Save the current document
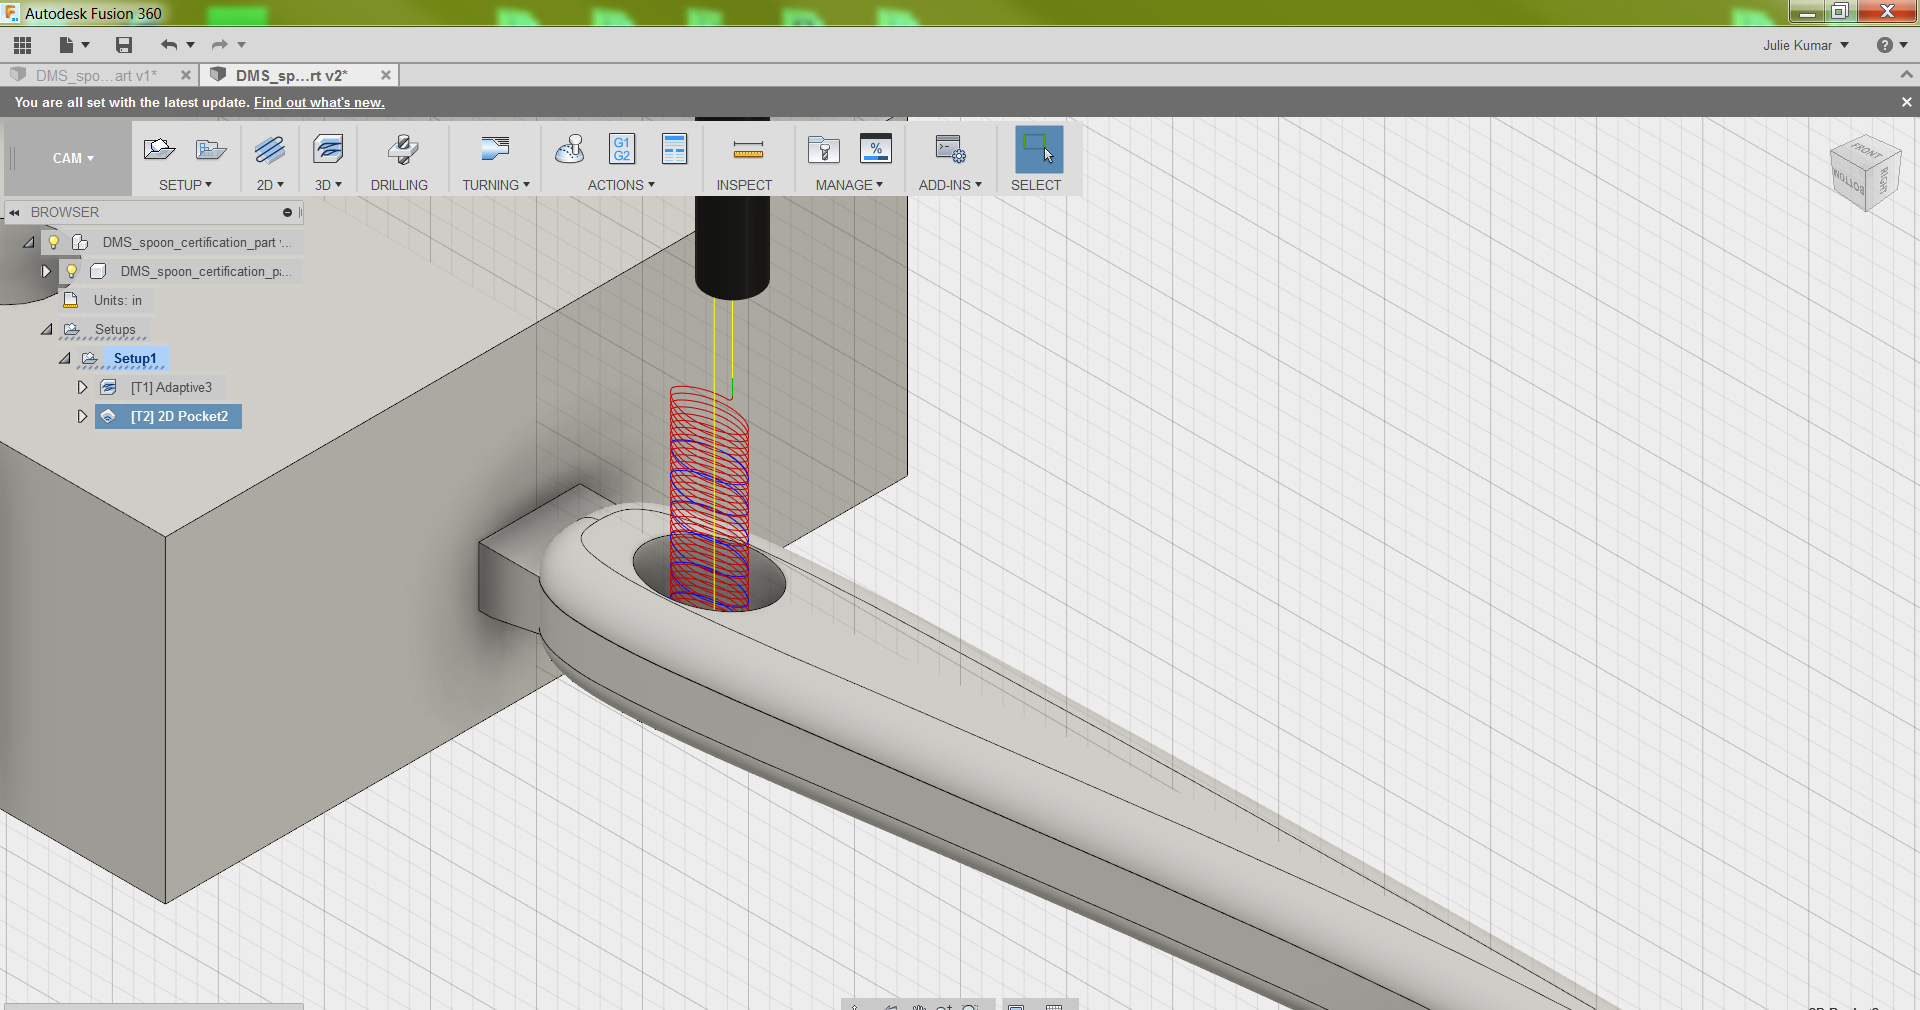Screen dimensions: 1920x1010 click(x=124, y=45)
